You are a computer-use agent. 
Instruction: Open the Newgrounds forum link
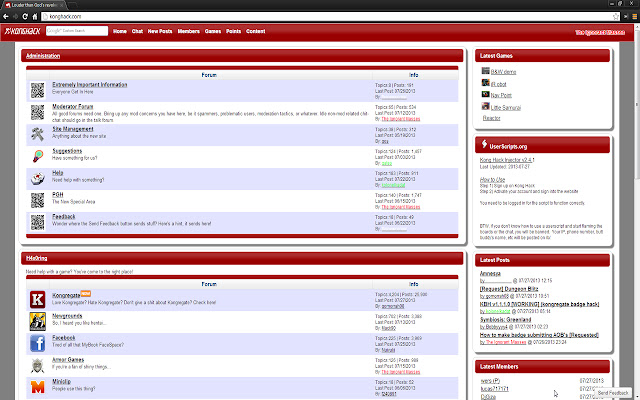(67, 316)
